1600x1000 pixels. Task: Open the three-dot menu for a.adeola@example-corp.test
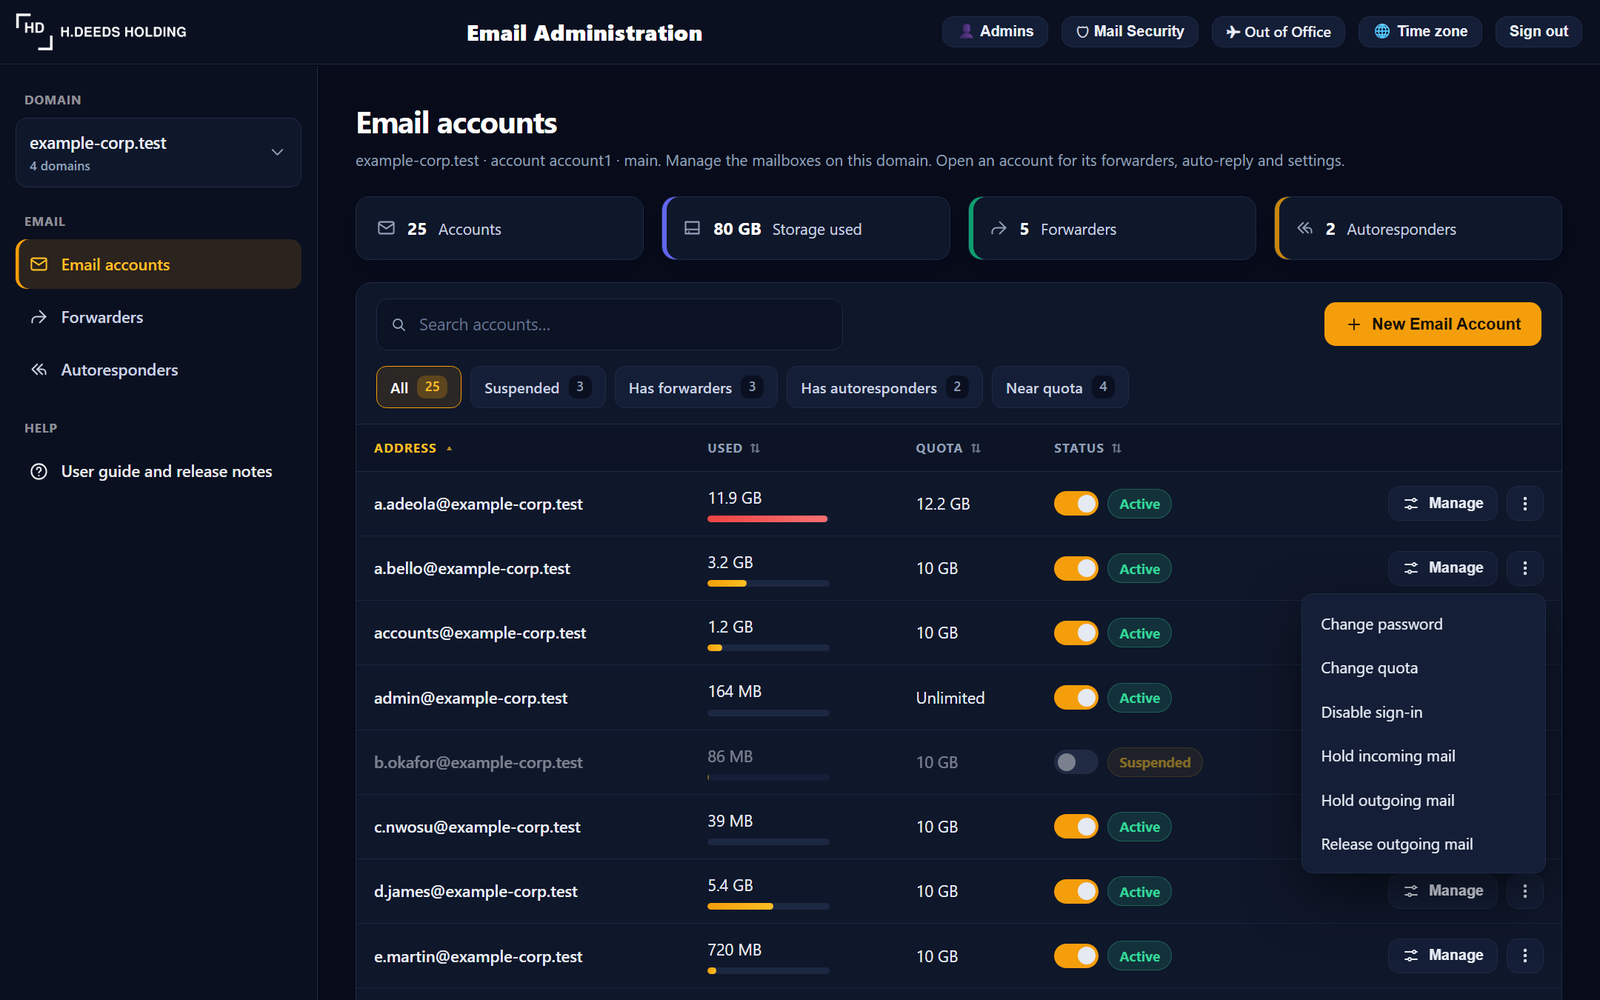(x=1525, y=504)
